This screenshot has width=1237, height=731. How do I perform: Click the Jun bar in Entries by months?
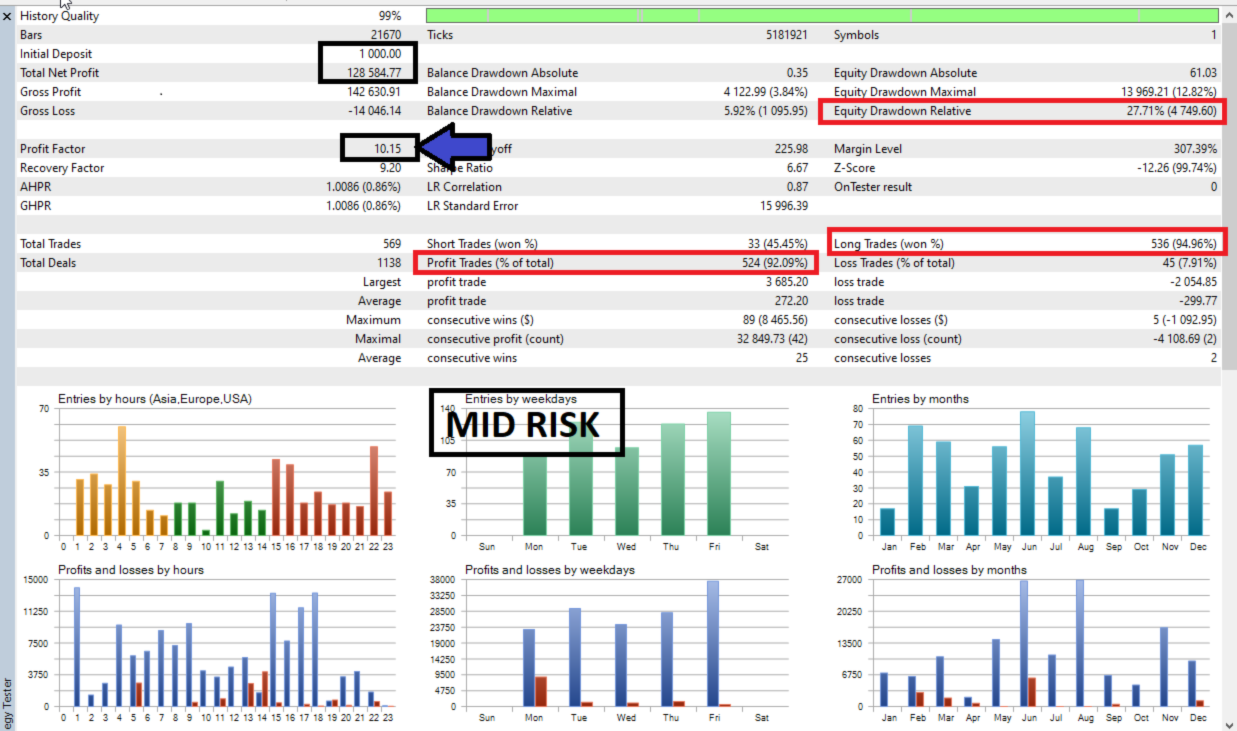pyautogui.click(x=1027, y=474)
